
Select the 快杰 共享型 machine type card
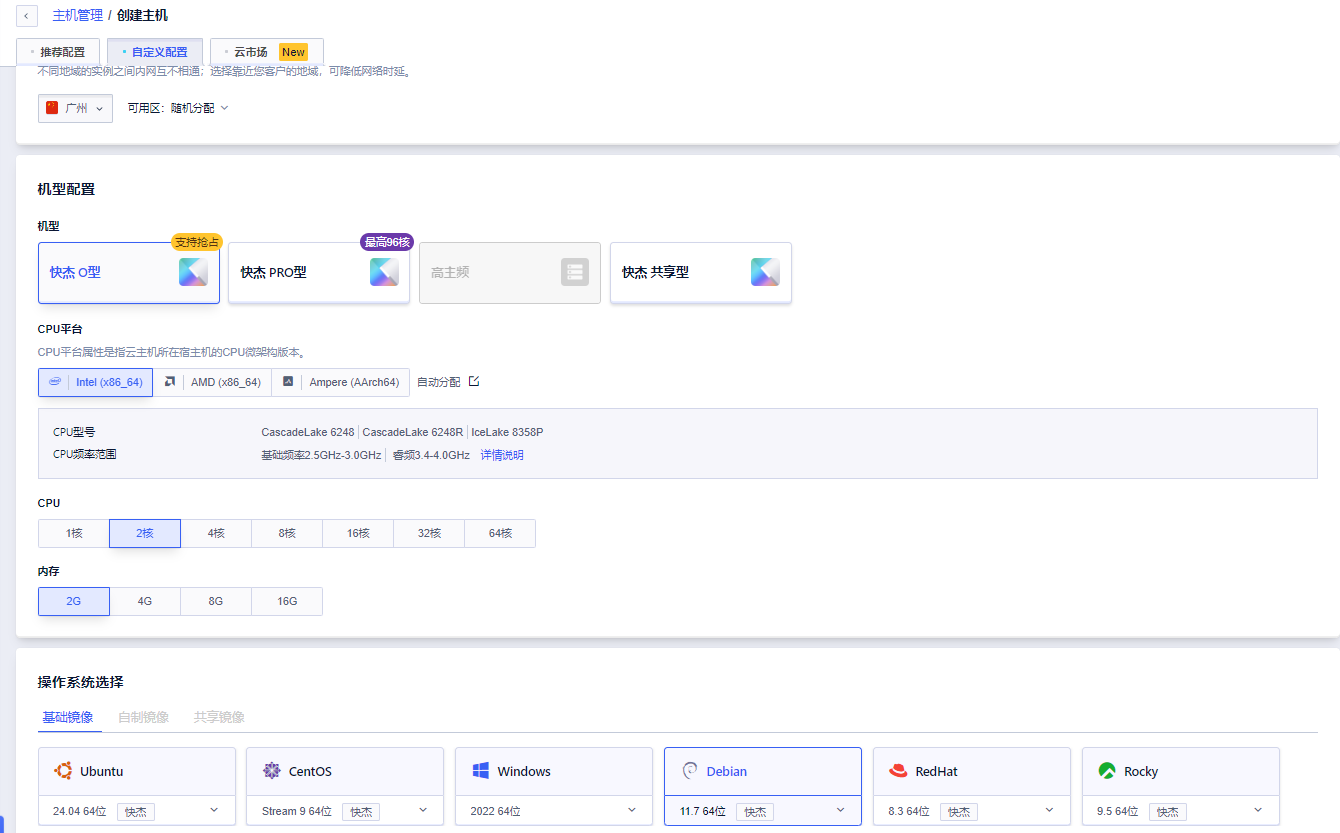700,272
